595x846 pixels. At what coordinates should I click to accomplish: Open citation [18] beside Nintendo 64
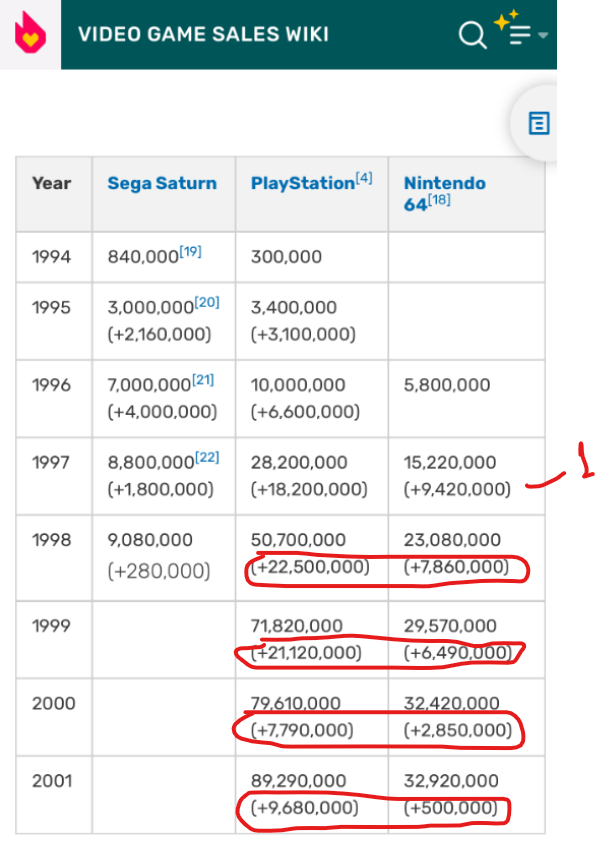click(x=439, y=200)
